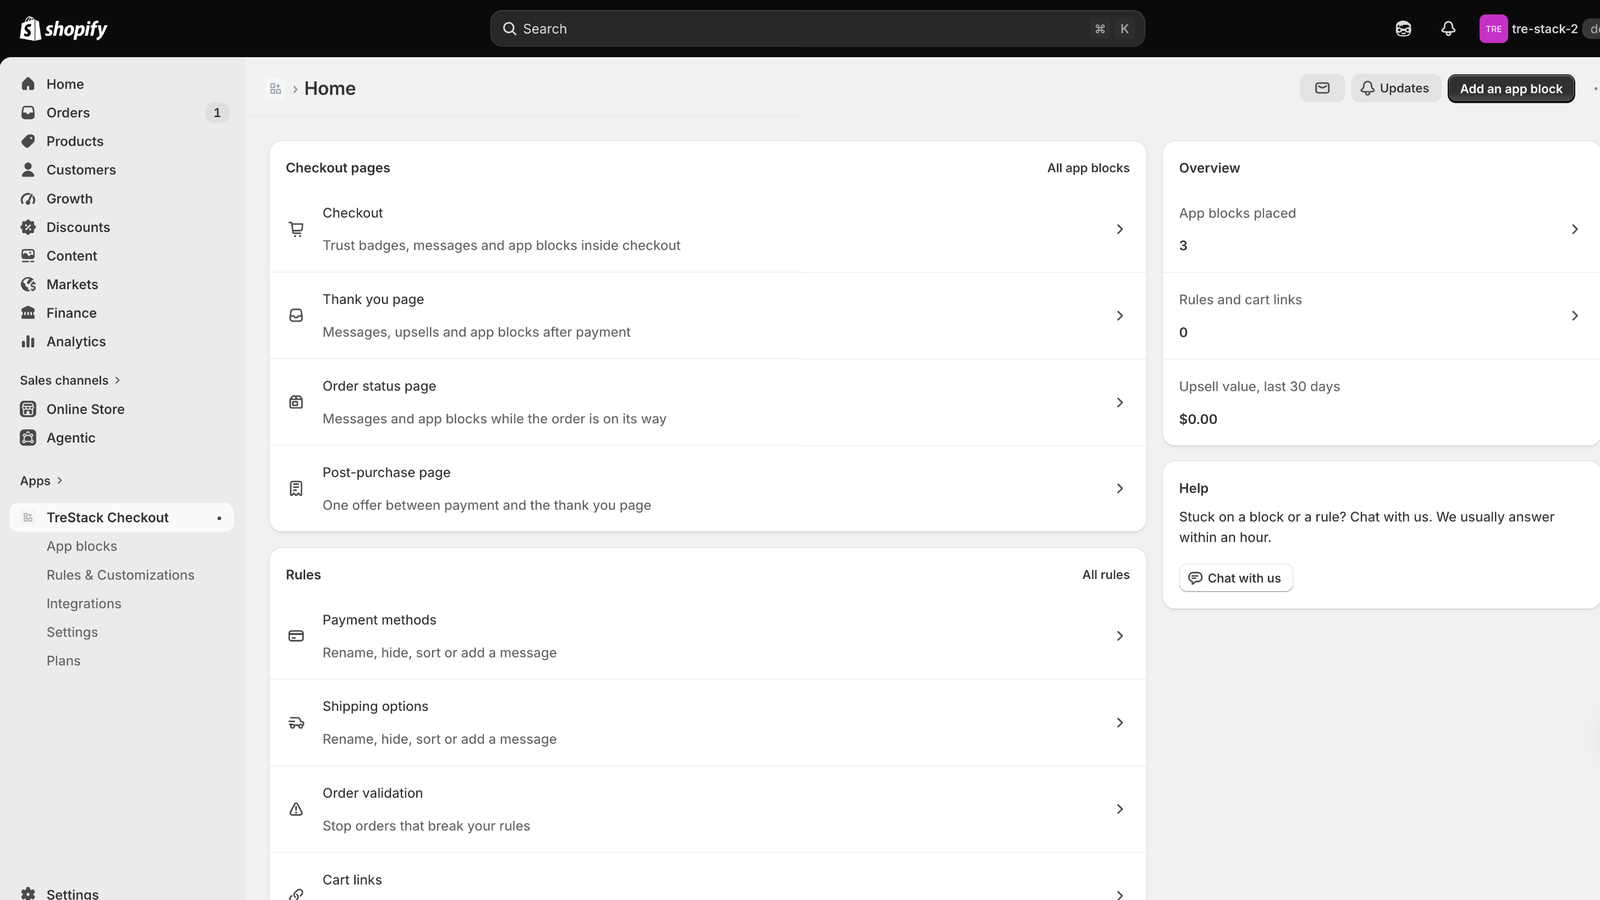Open Plans under TreStack Checkout
Viewport: 1600px width, 900px height.
click(x=63, y=661)
